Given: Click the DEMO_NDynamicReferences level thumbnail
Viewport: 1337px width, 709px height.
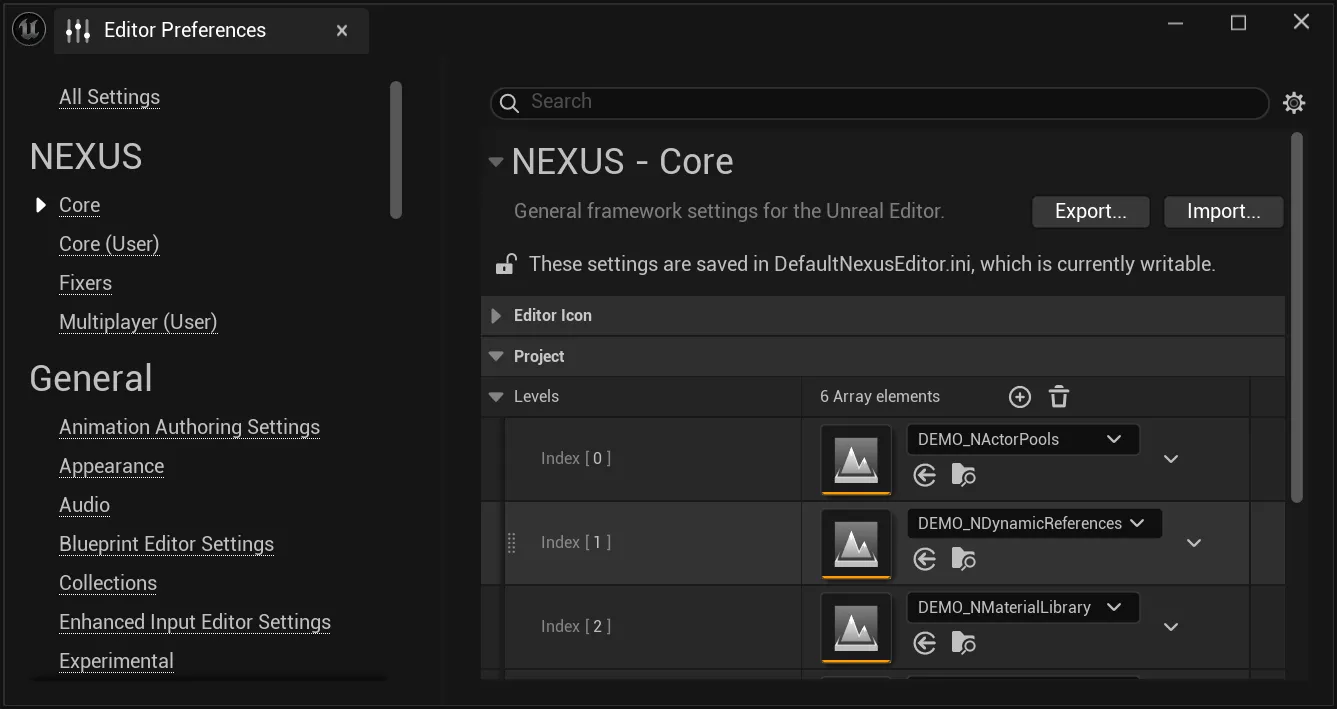Looking at the screenshot, I should click(x=856, y=542).
